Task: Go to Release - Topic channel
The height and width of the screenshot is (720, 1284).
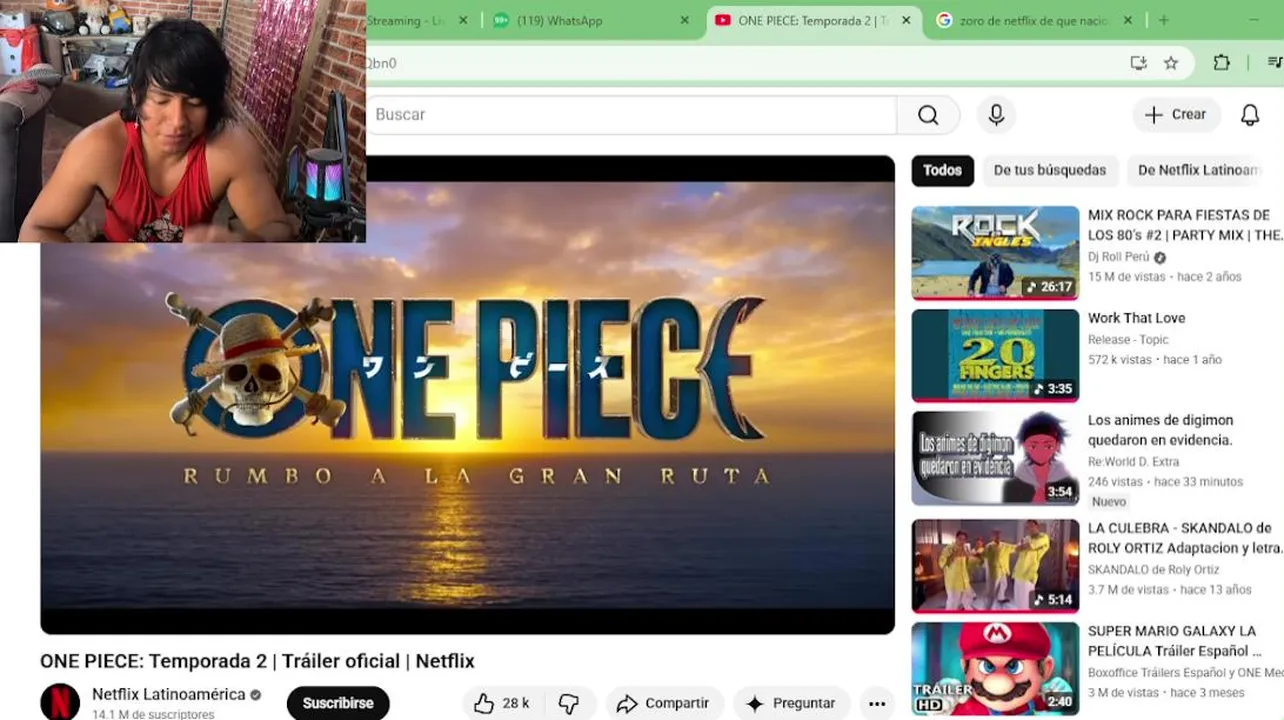Action: pyautogui.click(x=1128, y=340)
